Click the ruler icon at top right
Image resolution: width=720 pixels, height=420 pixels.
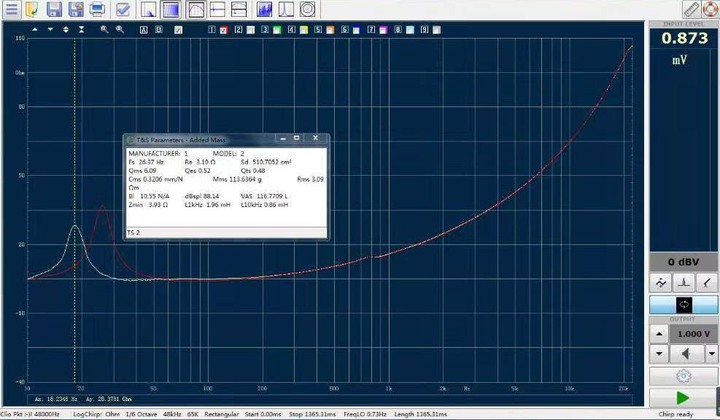691,9
